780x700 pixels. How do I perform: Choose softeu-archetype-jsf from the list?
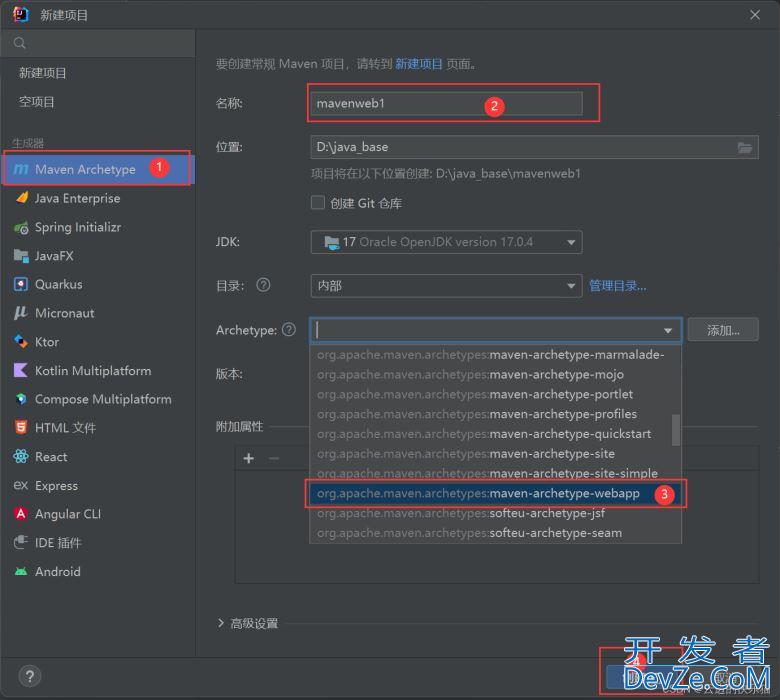point(495,513)
